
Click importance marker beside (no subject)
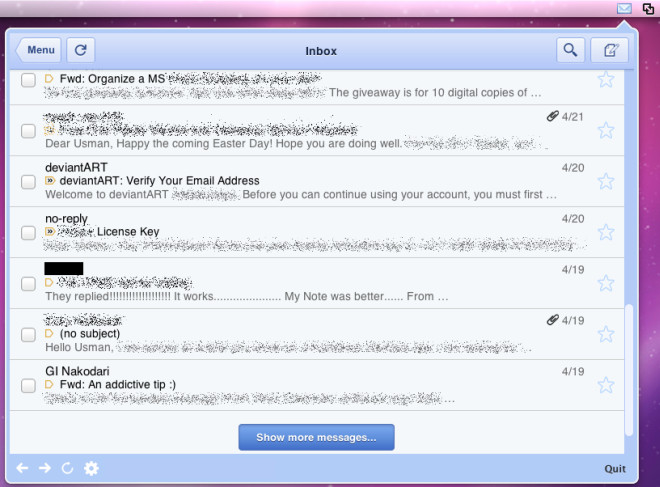(49, 333)
